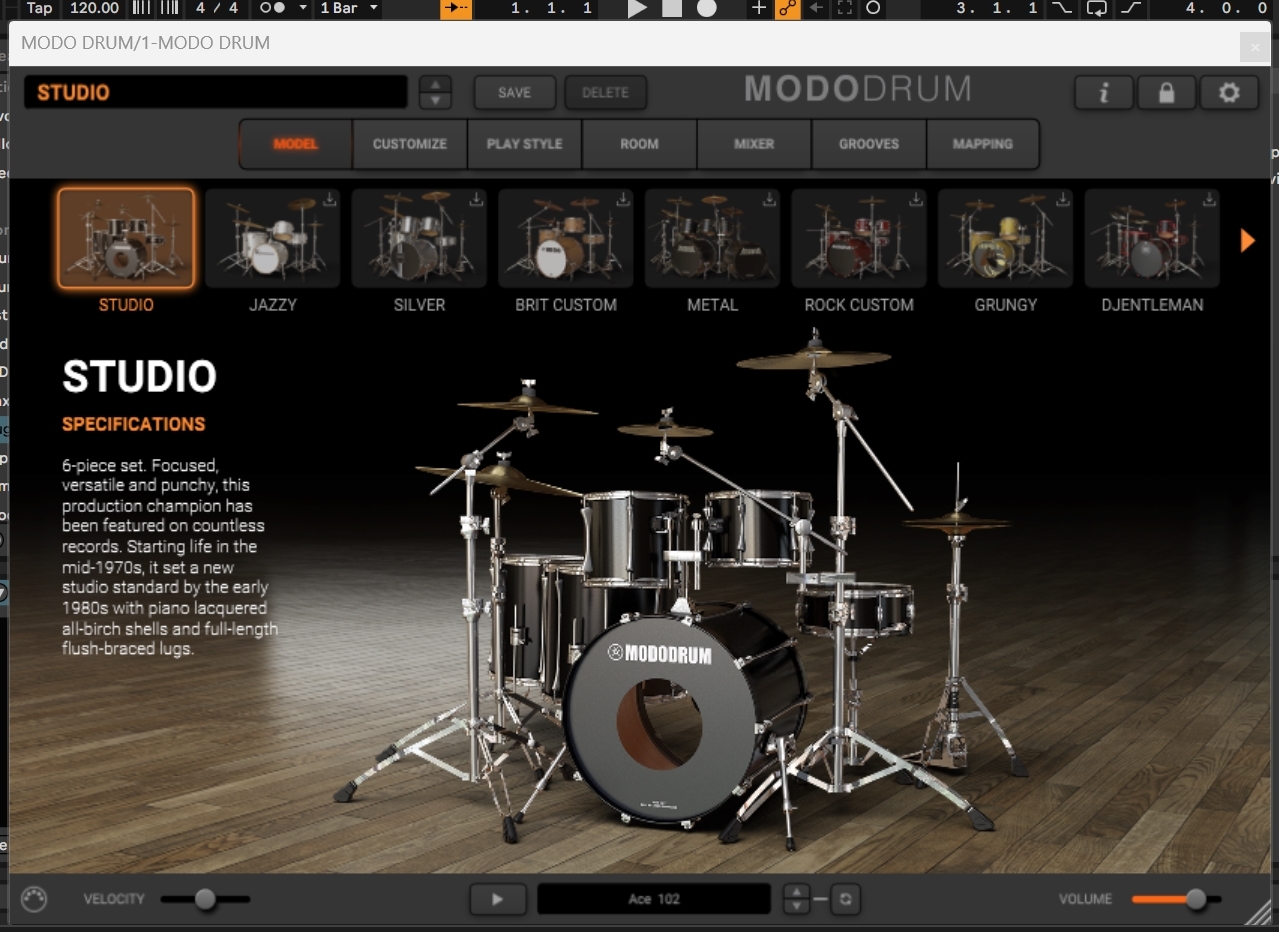Click the padlock lock icon
The width and height of the screenshot is (1279, 932).
1166,93
